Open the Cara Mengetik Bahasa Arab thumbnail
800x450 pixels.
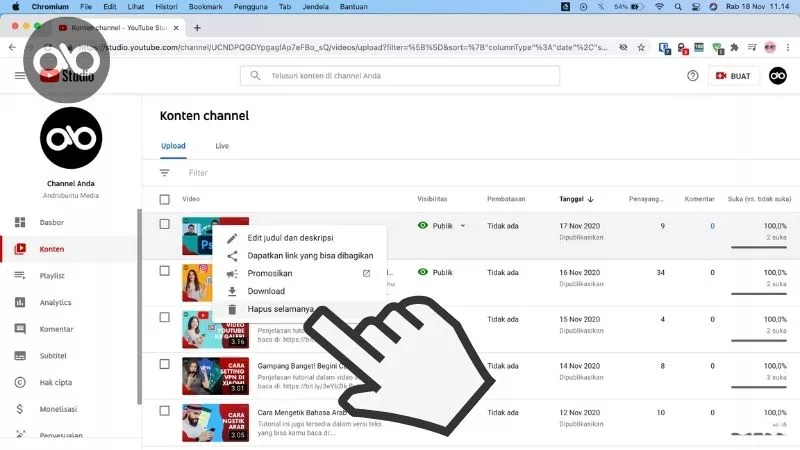[215, 422]
